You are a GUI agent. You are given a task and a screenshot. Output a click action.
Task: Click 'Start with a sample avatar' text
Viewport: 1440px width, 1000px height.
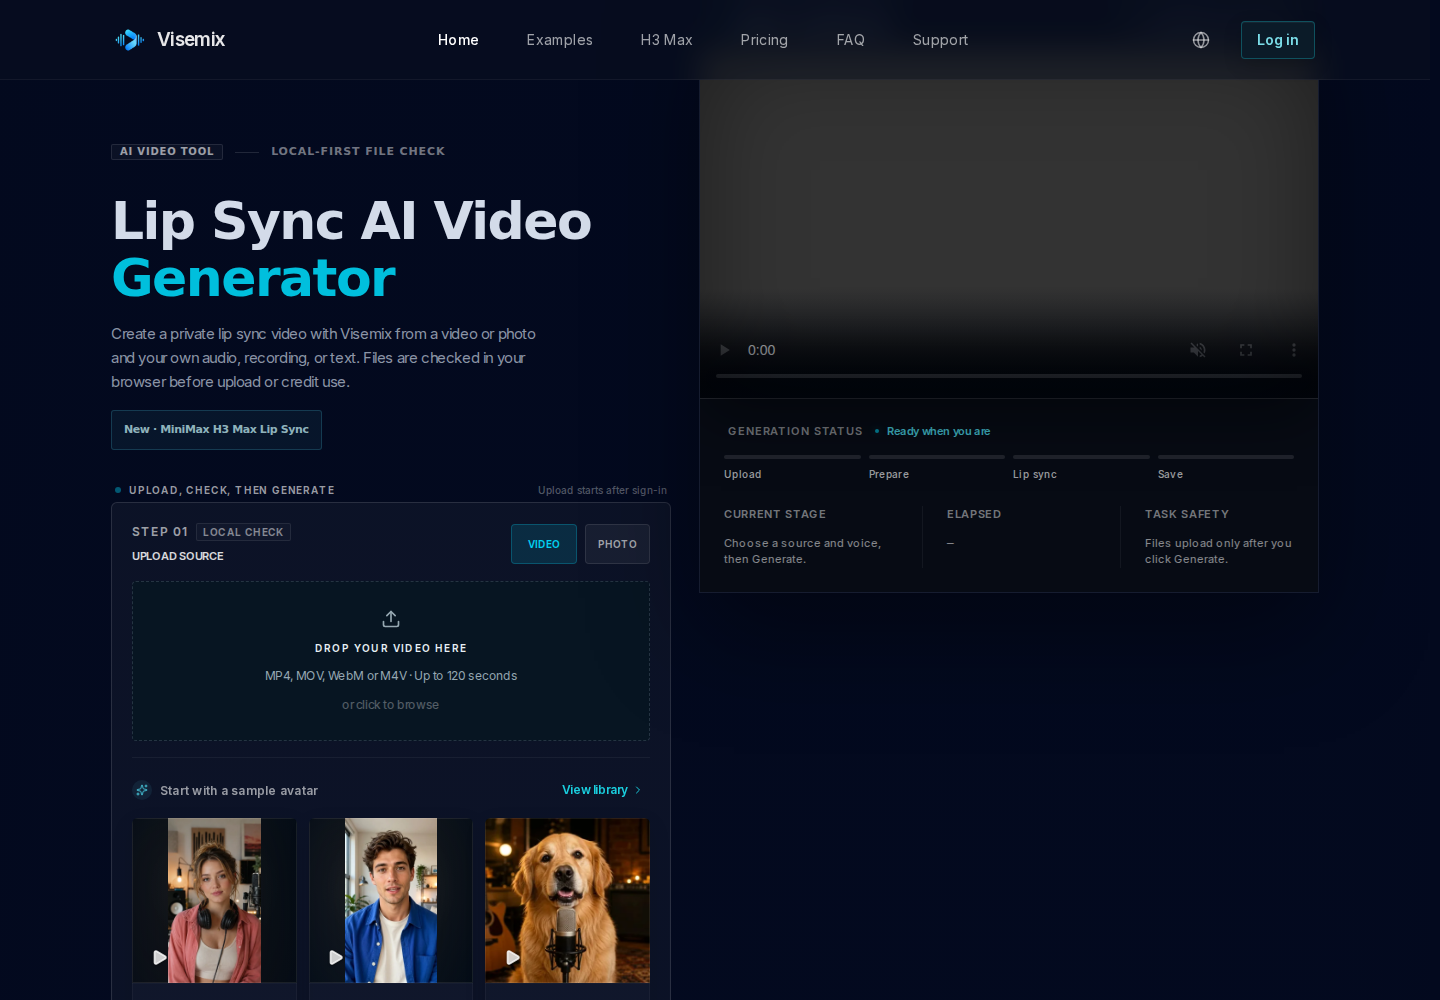coord(239,791)
